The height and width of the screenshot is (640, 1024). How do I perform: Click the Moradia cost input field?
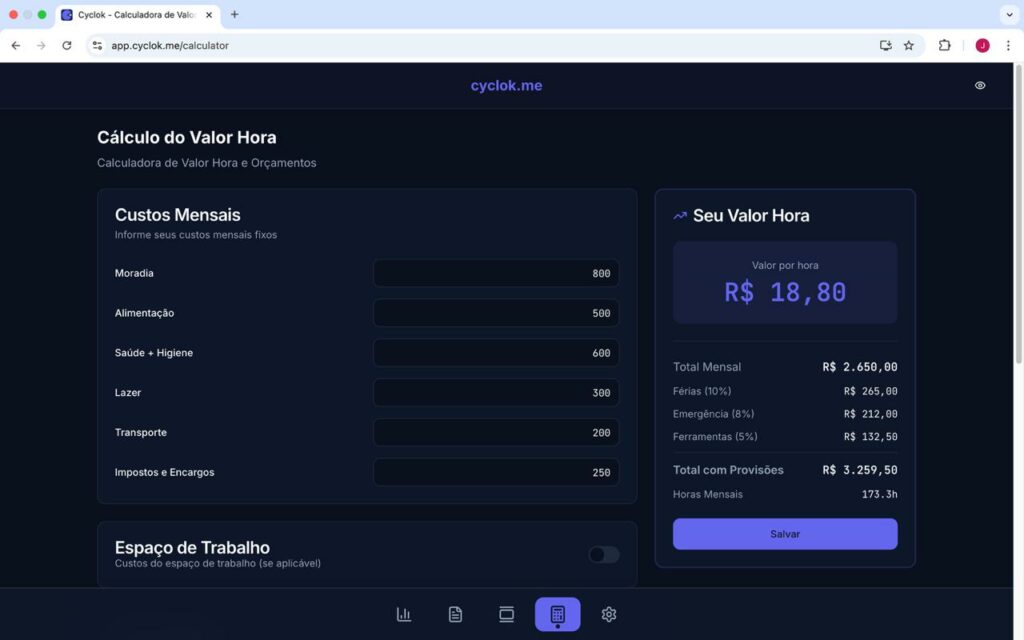click(x=496, y=273)
